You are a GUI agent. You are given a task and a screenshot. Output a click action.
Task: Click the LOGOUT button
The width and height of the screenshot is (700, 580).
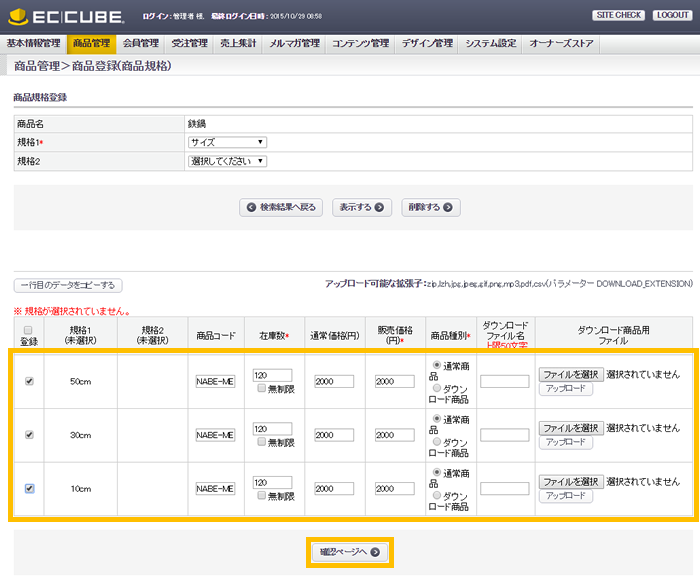(x=672, y=16)
